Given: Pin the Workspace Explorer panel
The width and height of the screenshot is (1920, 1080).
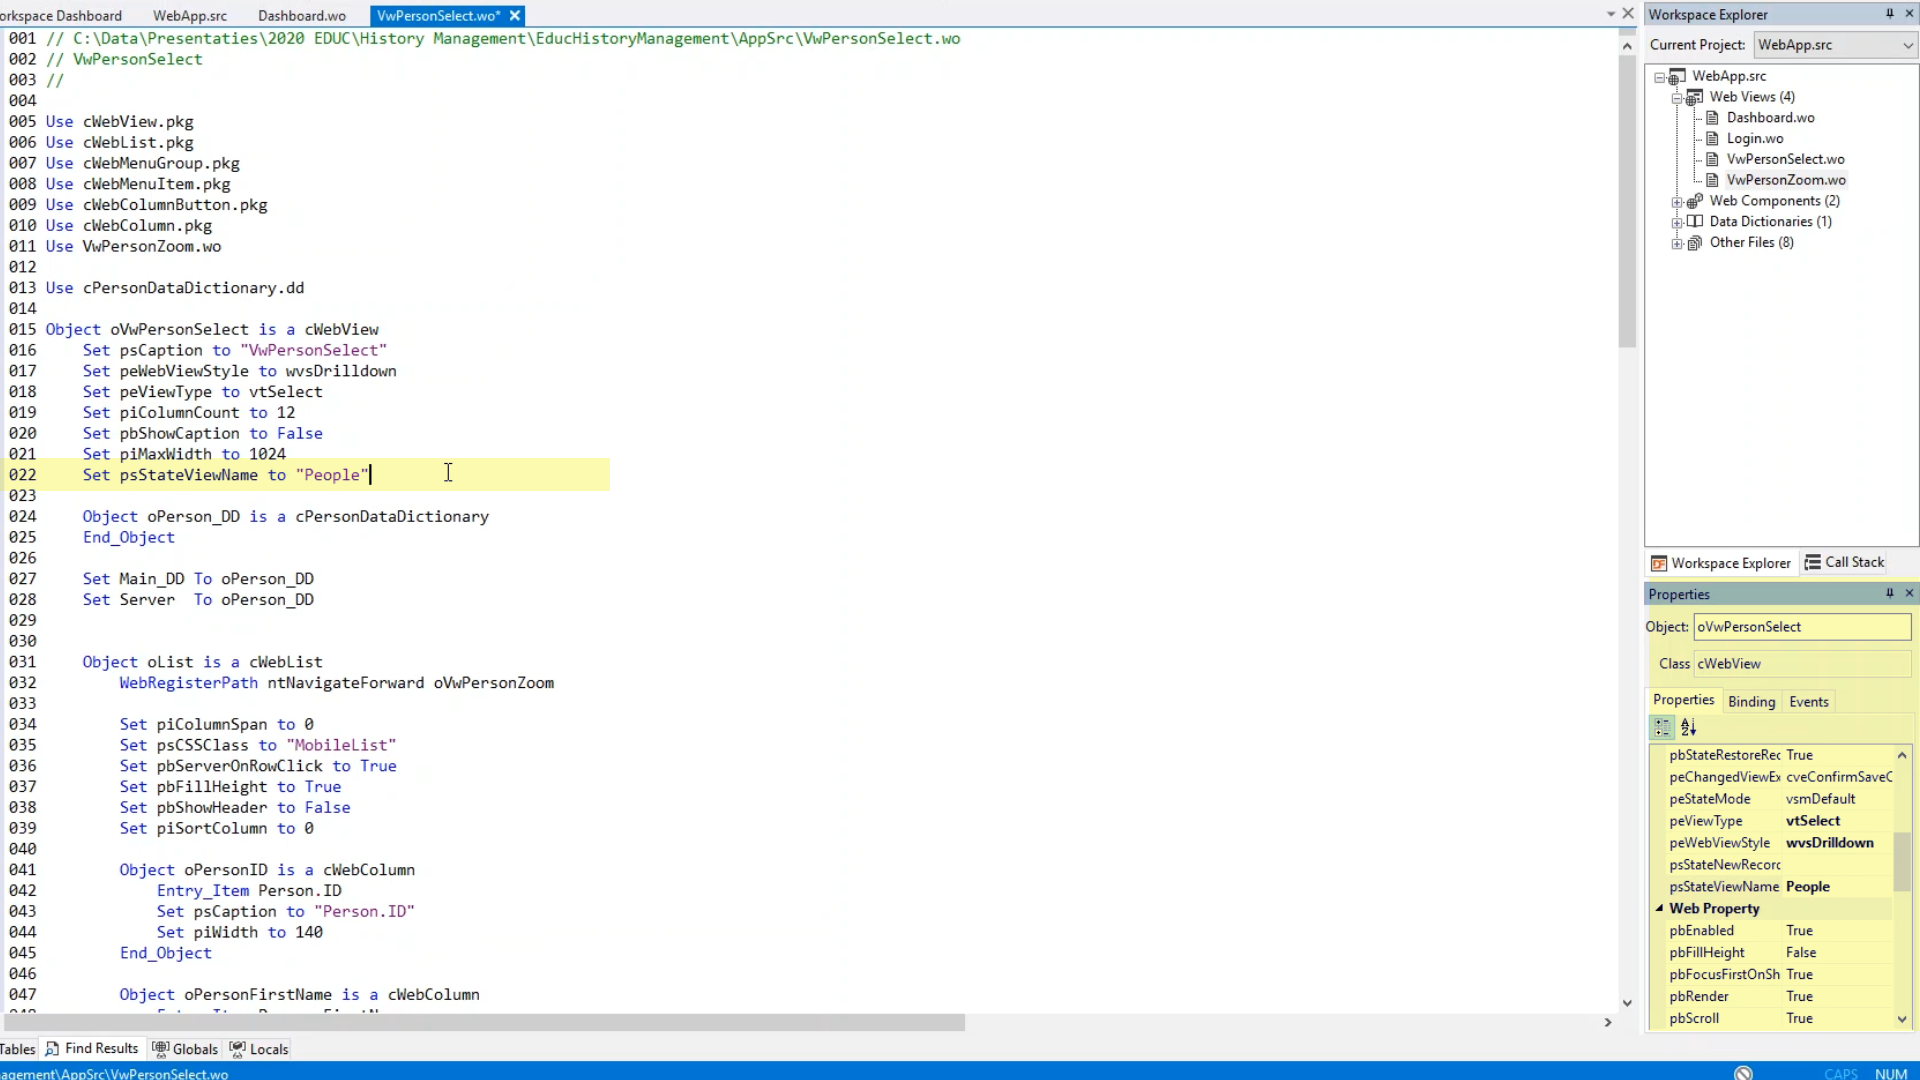Looking at the screenshot, I should (1889, 14).
